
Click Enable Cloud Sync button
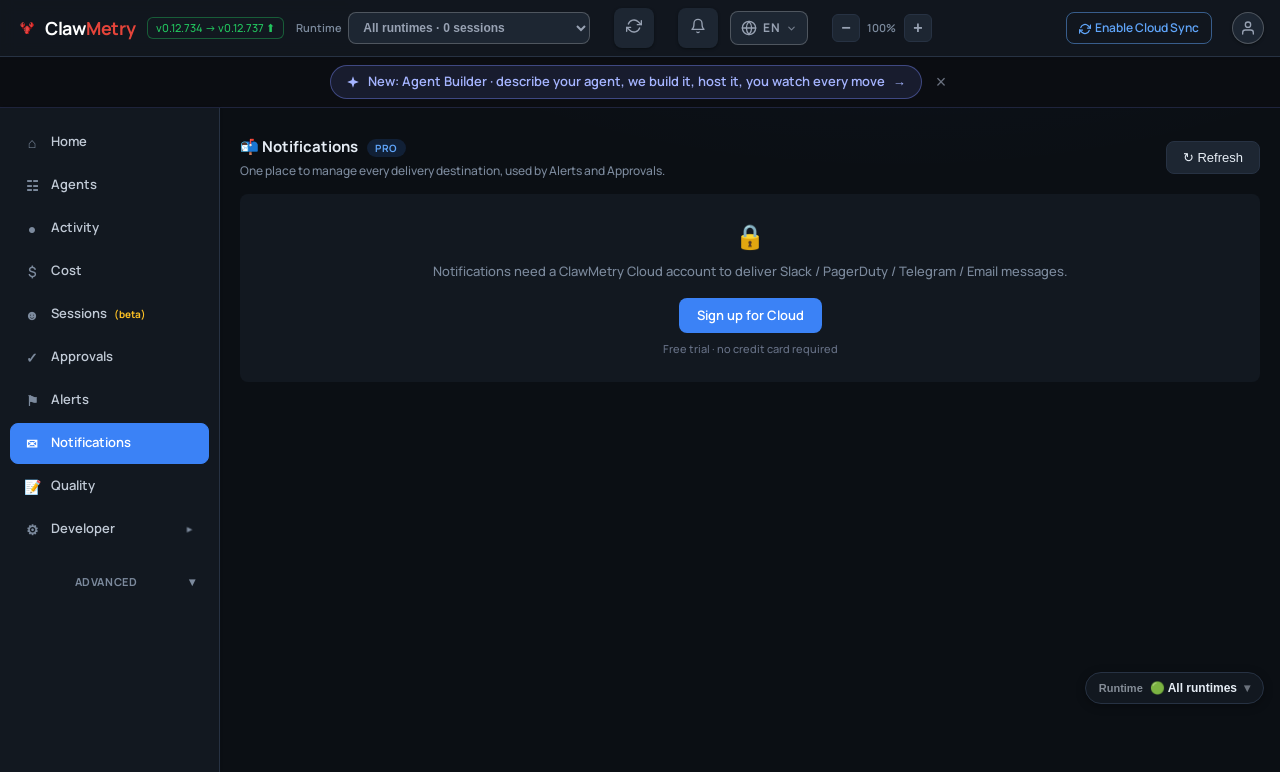[x=1139, y=28]
